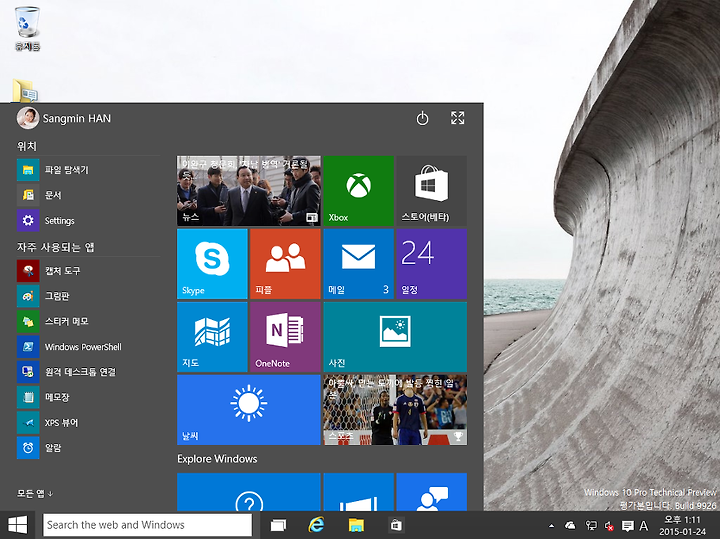Image resolution: width=720 pixels, height=539 pixels.
Task: Open the Xbox tile
Action: point(358,191)
